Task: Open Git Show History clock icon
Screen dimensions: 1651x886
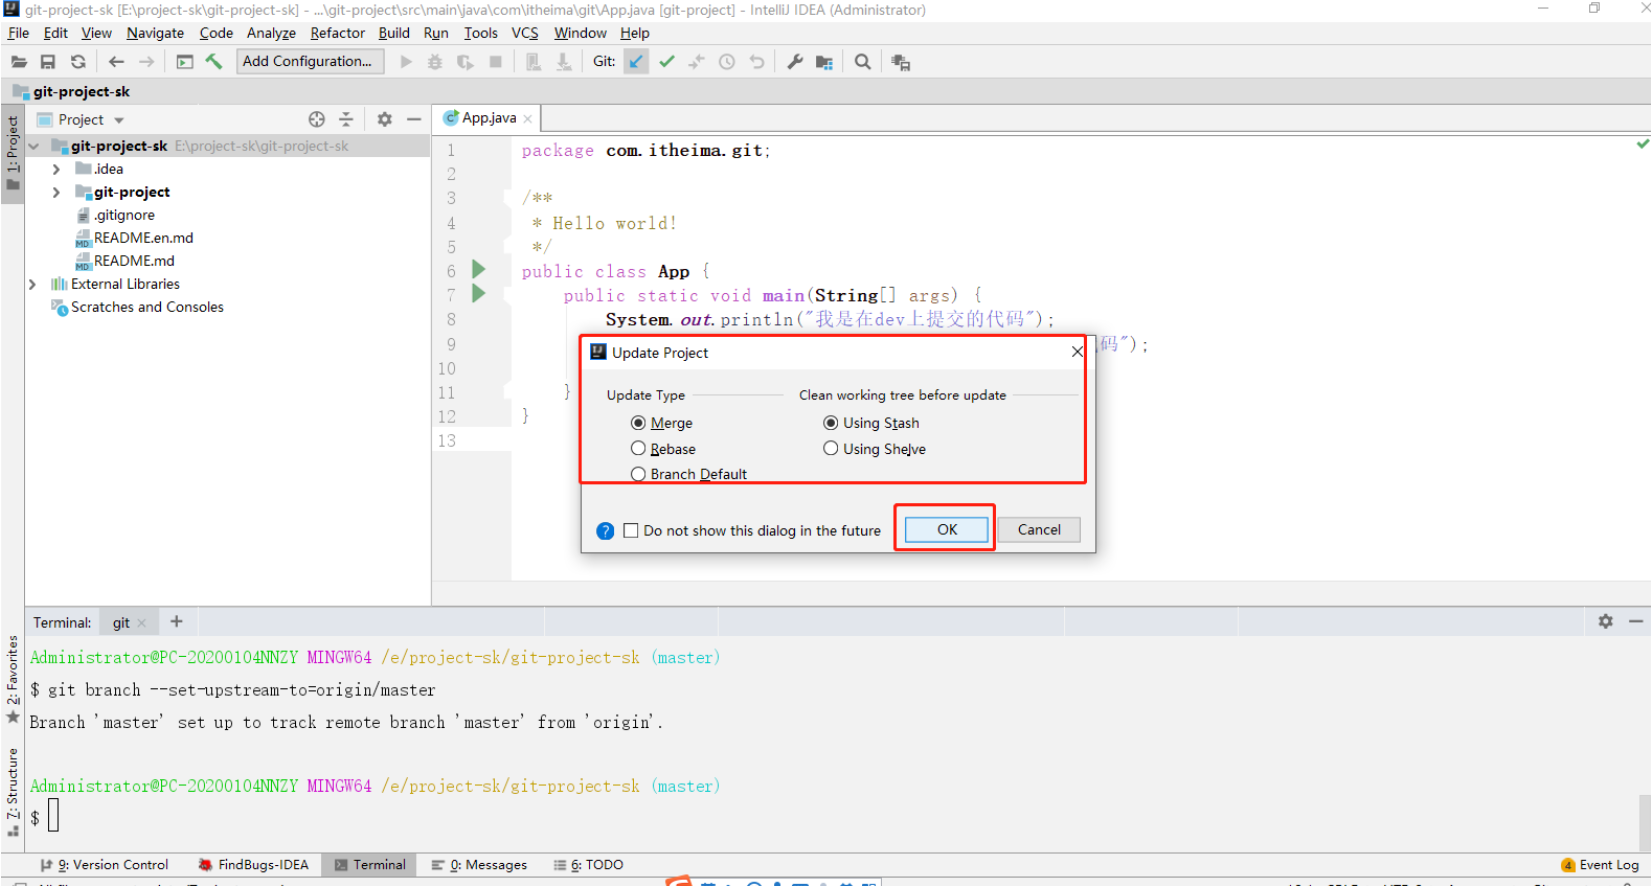Action: tap(727, 62)
